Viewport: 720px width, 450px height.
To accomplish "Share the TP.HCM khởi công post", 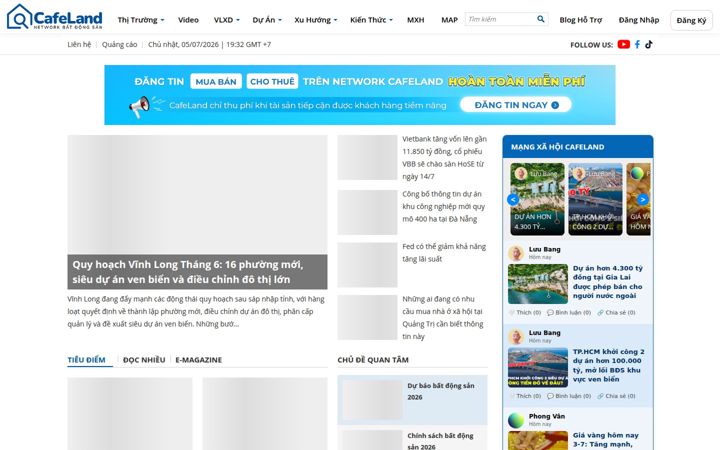I will click(x=616, y=396).
